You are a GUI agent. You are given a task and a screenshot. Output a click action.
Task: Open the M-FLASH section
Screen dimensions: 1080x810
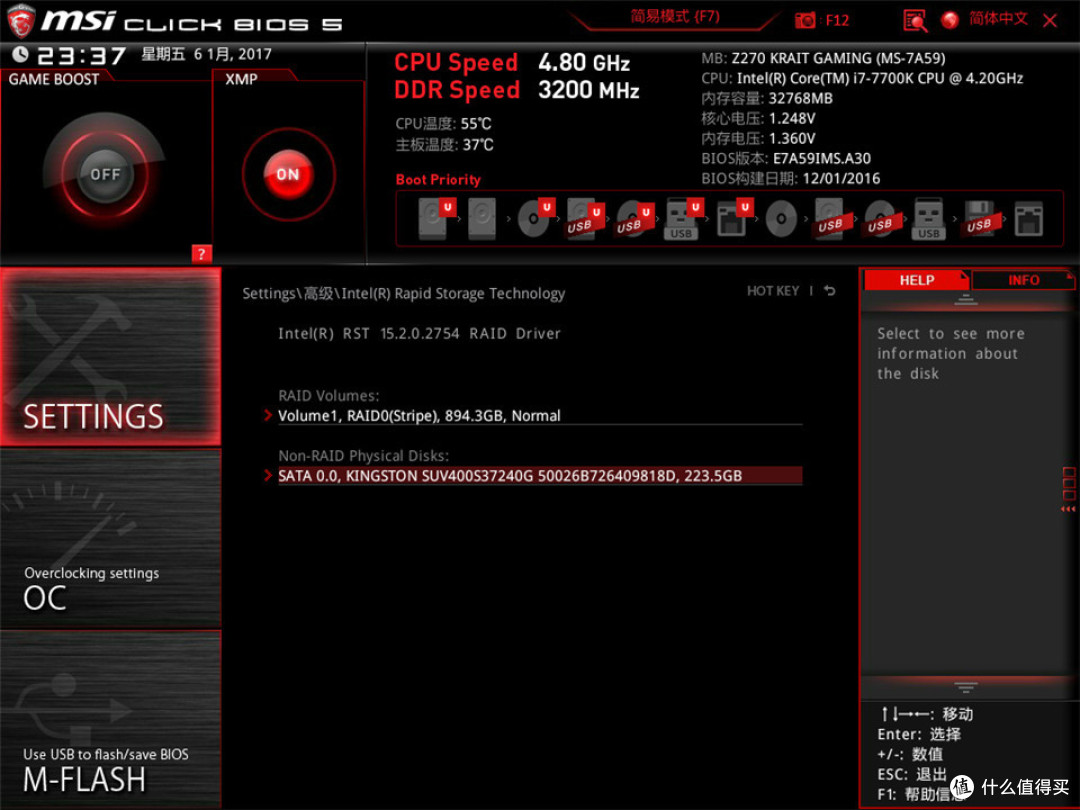(x=110, y=720)
